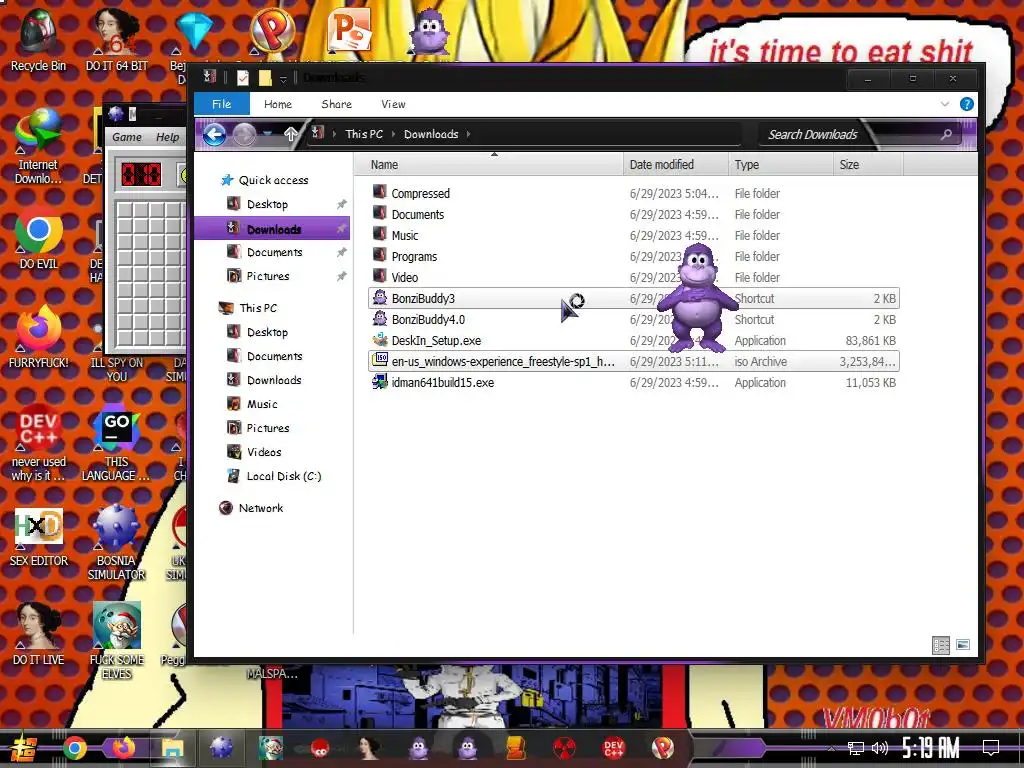This screenshot has width=1024, height=768.
Task: Open the BonziBuddy3 shortcut icon
Action: pyautogui.click(x=380, y=298)
